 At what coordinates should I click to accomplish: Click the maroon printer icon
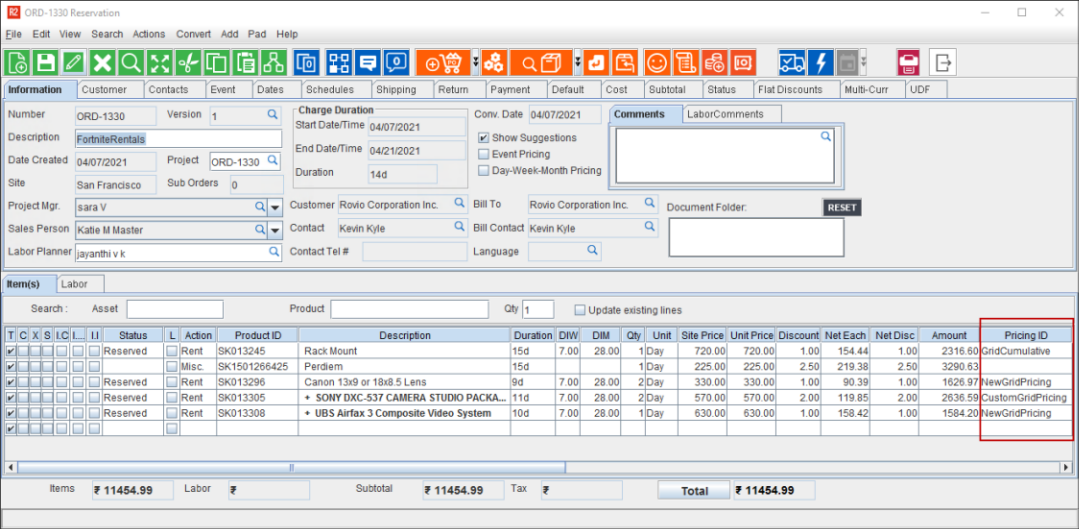[908, 62]
